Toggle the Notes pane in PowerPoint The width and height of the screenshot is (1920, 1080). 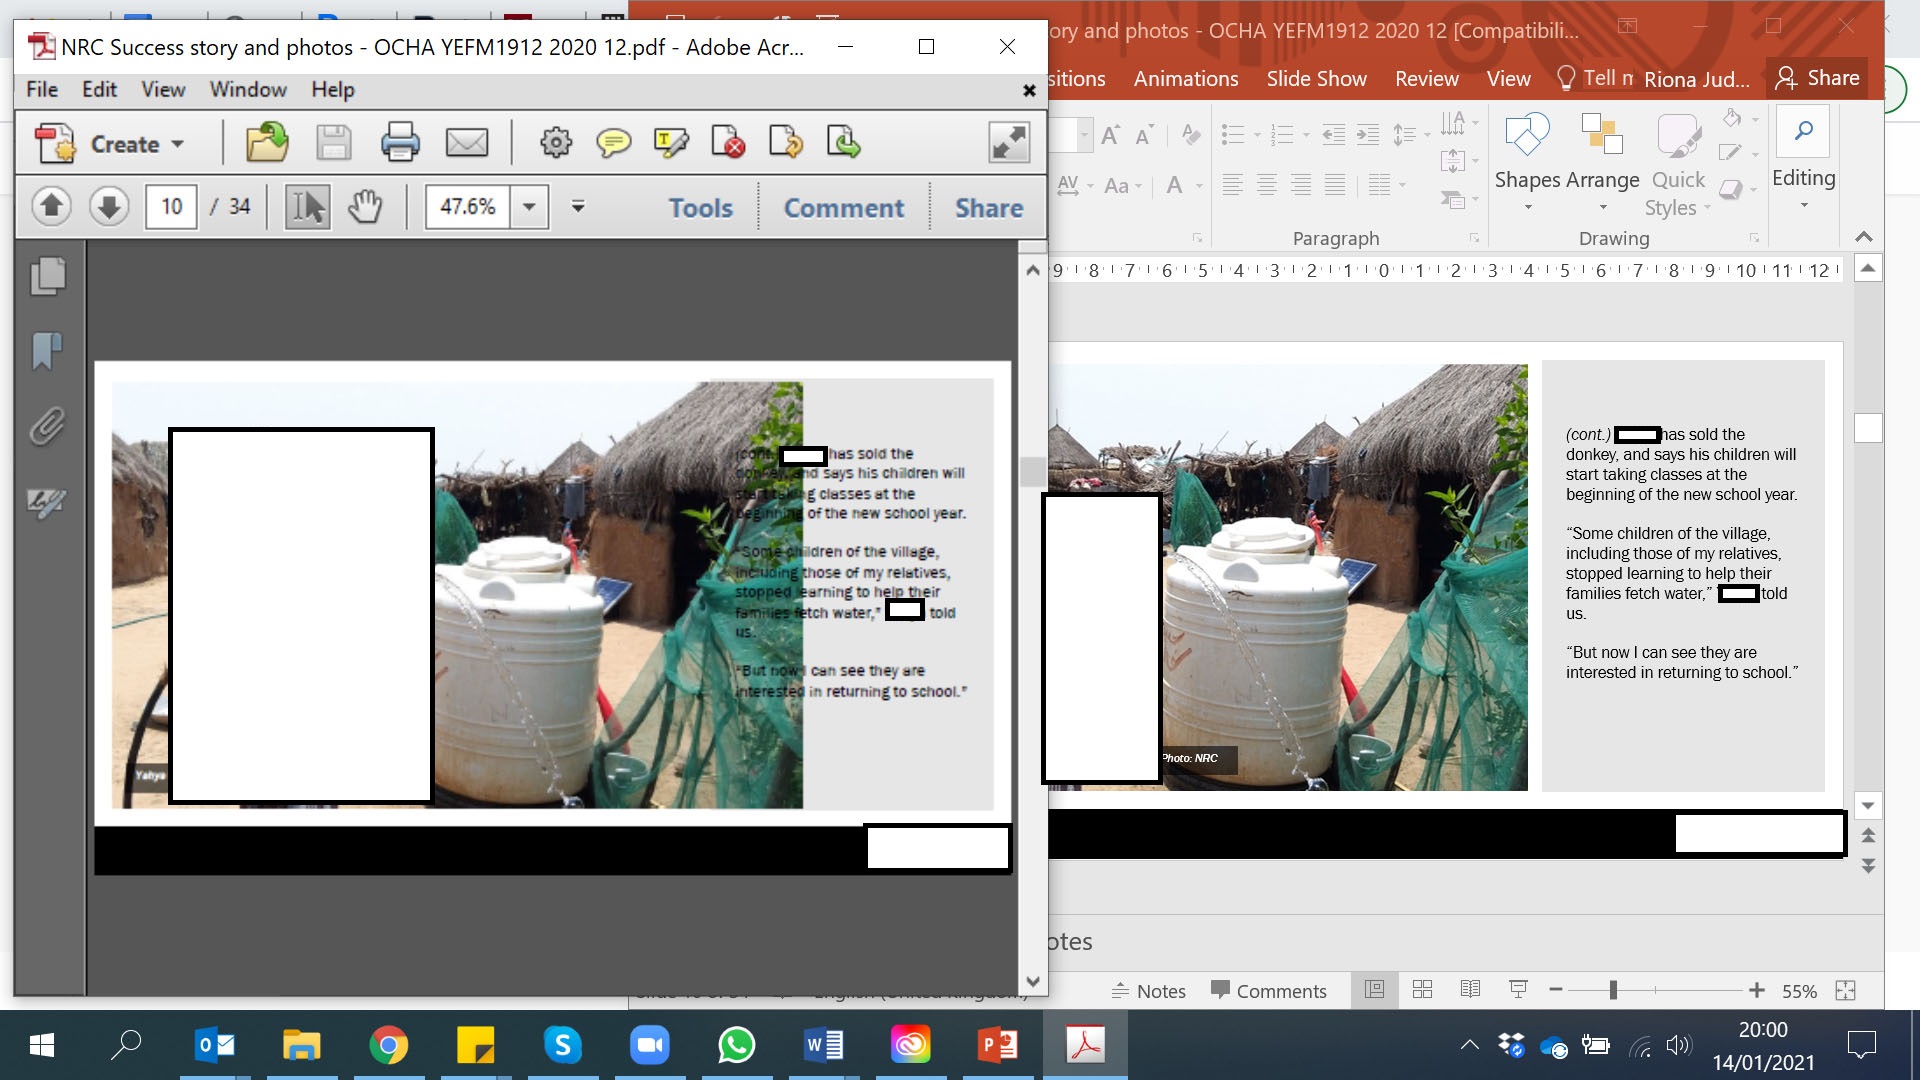pyautogui.click(x=1149, y=991)
